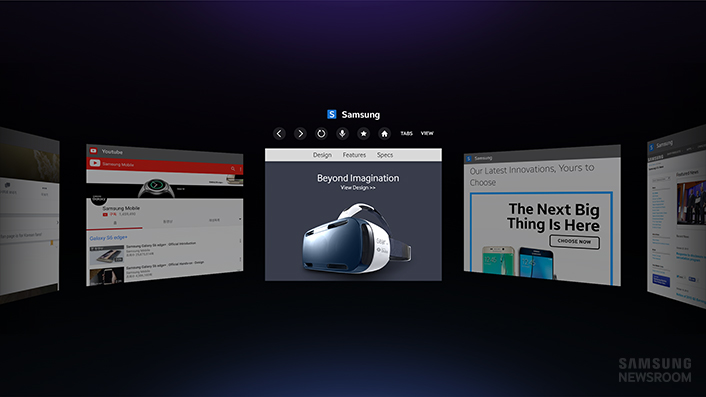Switch to the Features tab

click(x=354, y=155)
